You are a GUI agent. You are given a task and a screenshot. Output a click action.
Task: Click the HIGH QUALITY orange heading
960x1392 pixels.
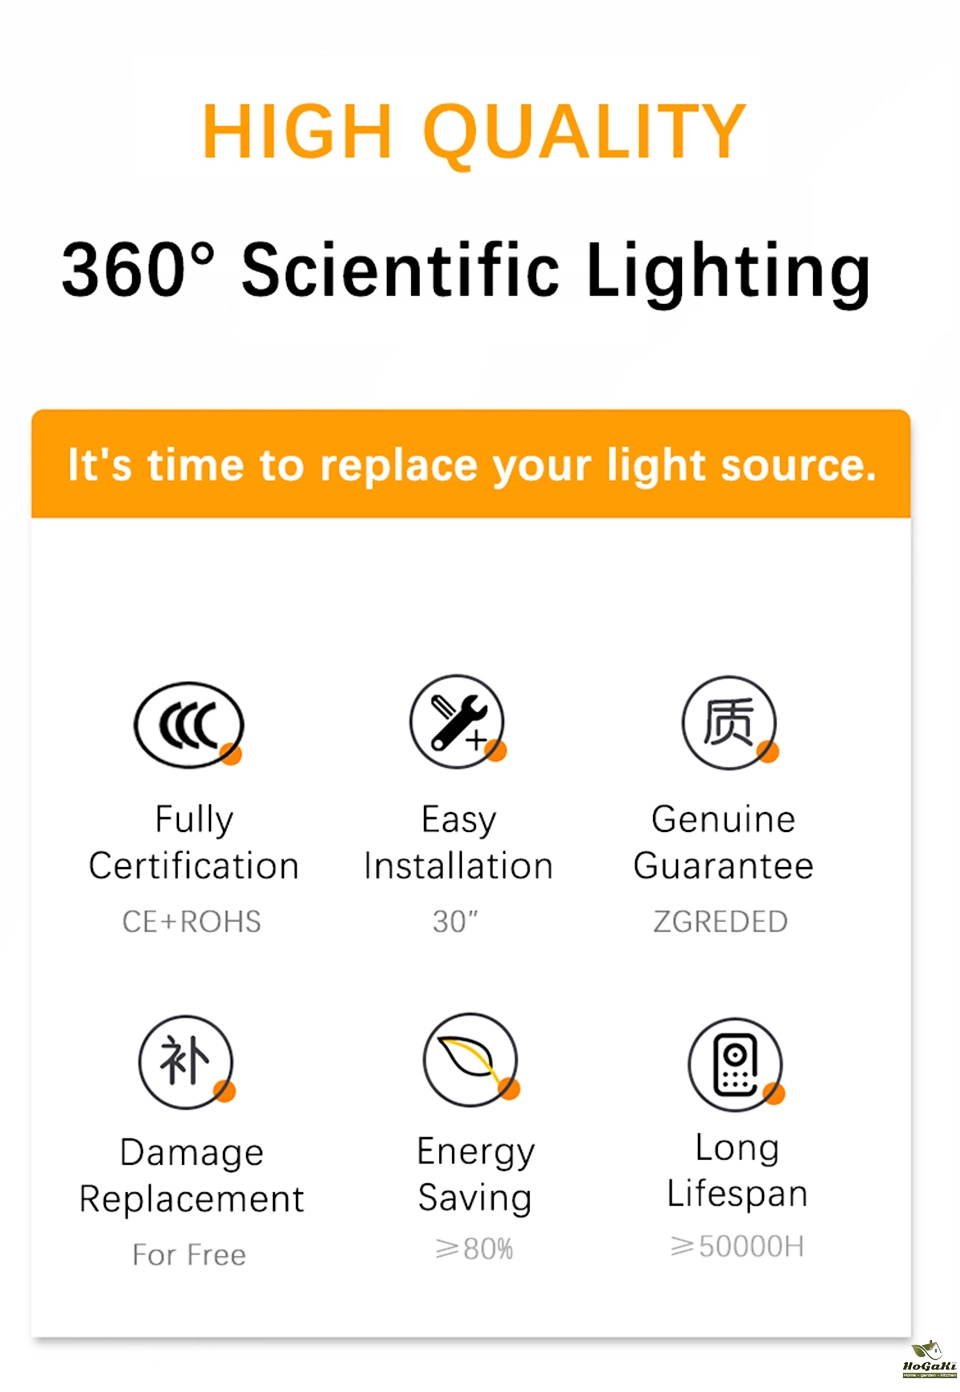[474, 132]
